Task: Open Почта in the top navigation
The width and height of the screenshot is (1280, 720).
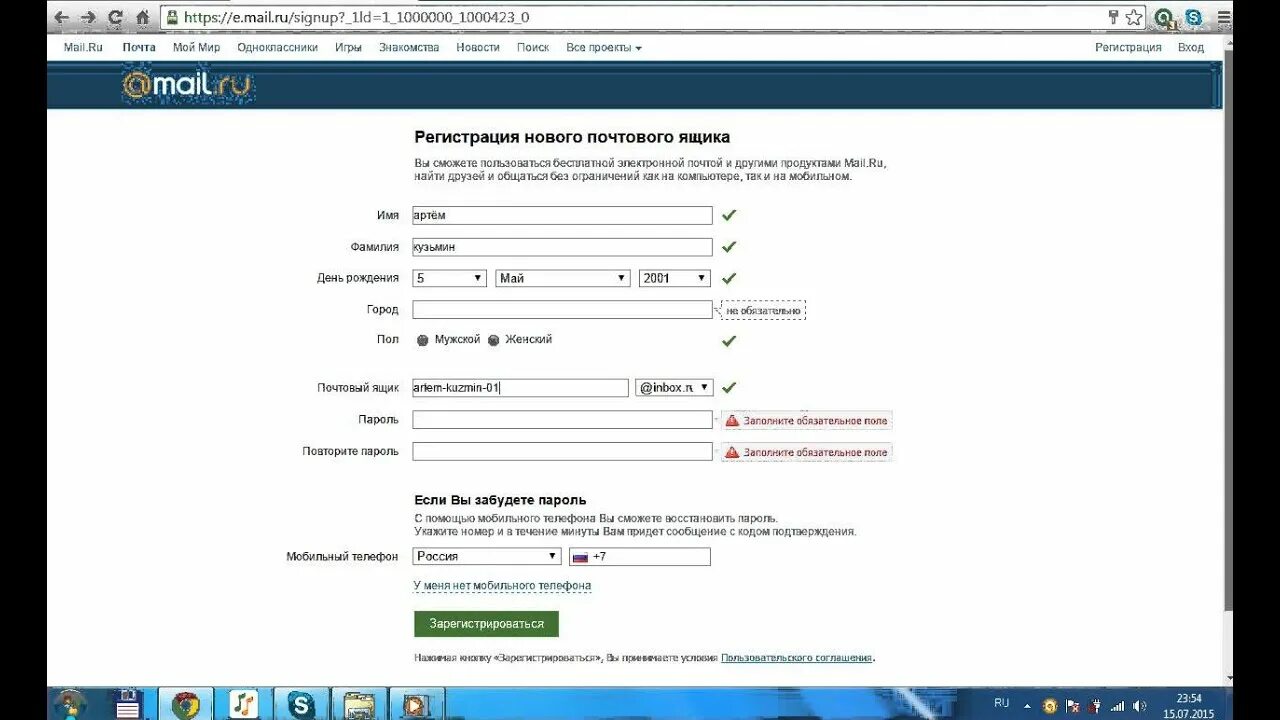Action: click(x=139, y=47)
